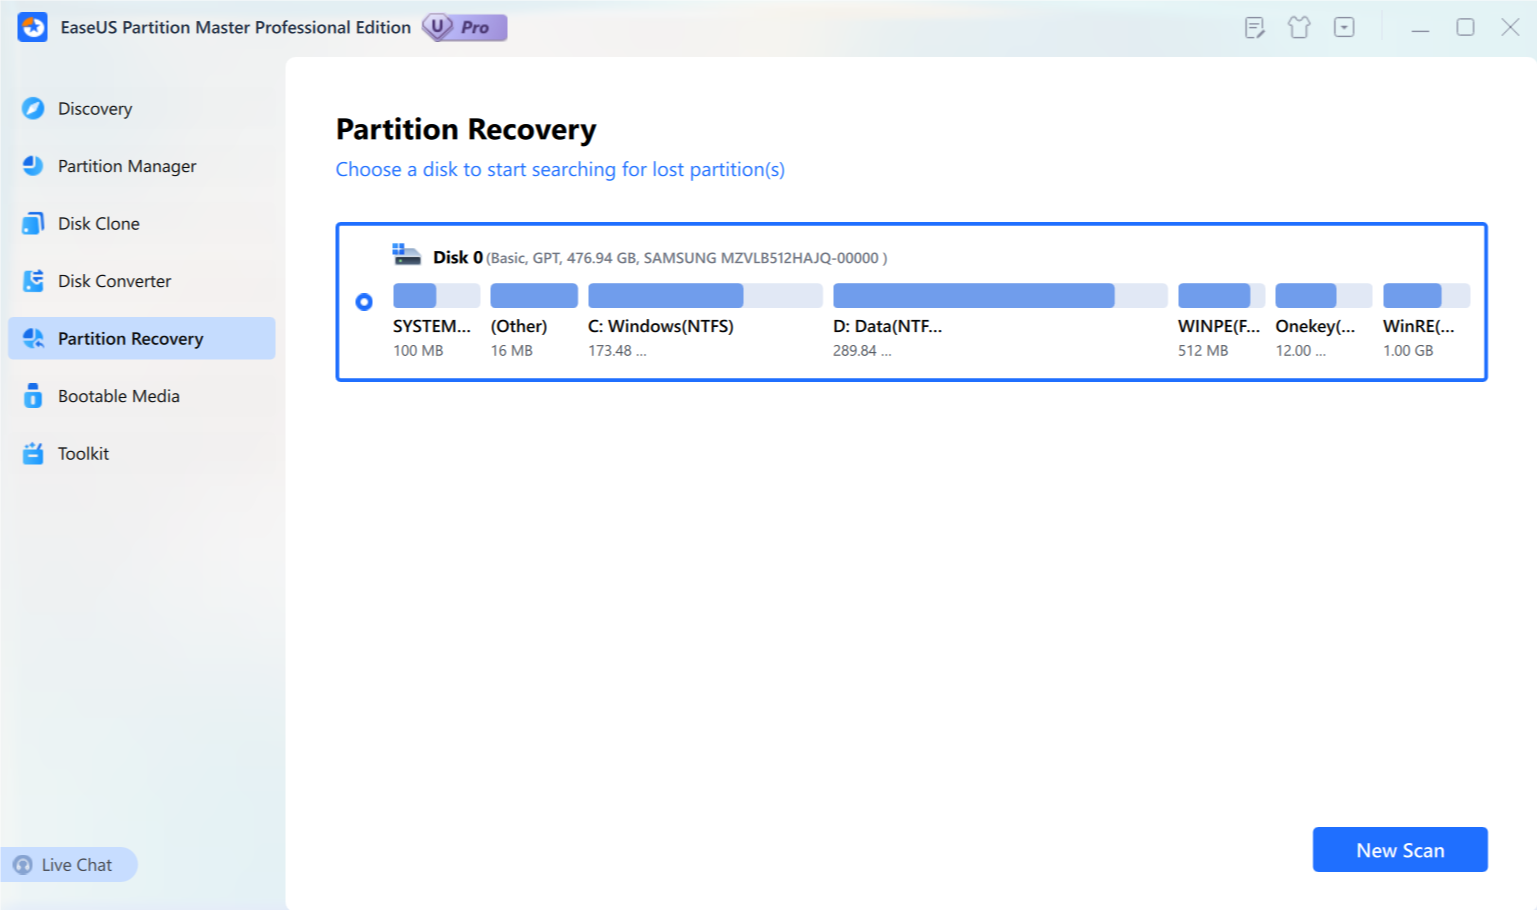Image resolution: width=1537 pixels, height=910 pixels.
Task: Click the (Other) partition usage bar
Action: (534, 295)
